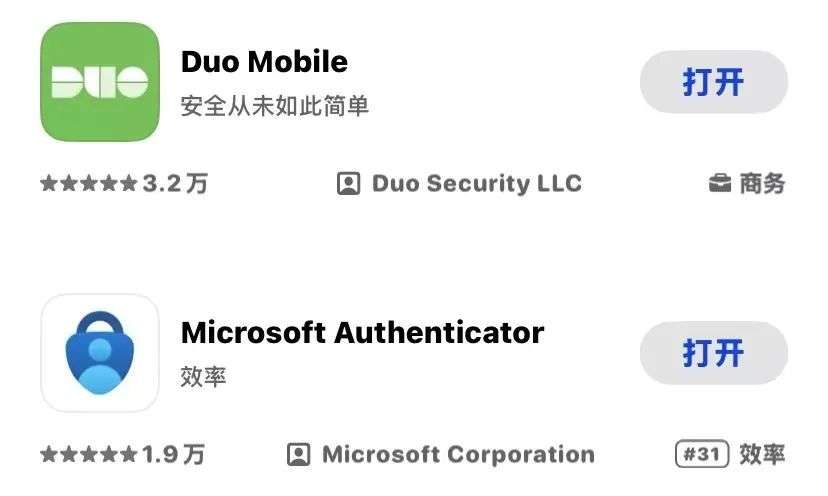Open the Duo Mobile app icon
Screen dimensions: 828x496
[x=100, y=82]
